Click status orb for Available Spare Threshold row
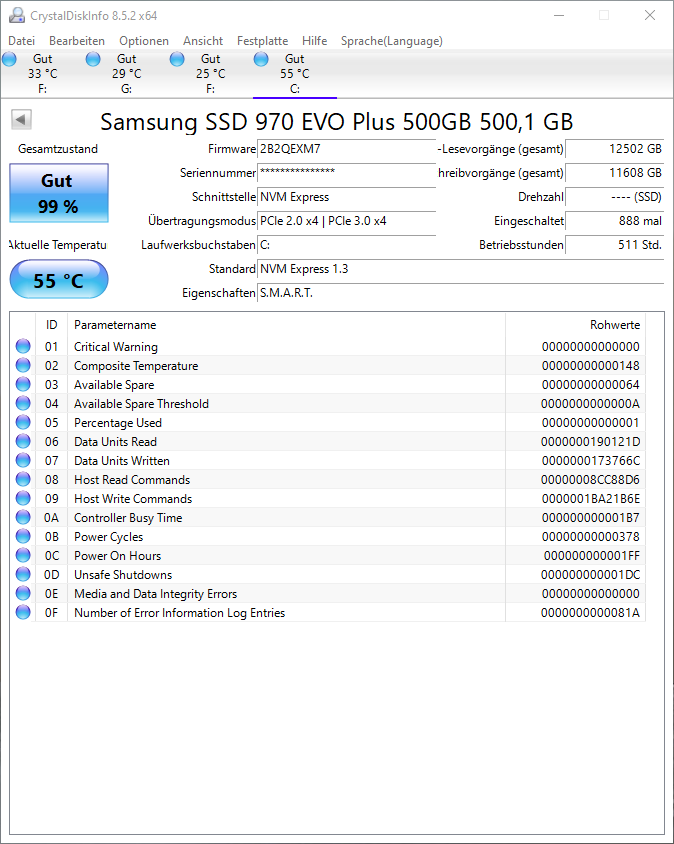This screenshot has height=844, width=674. tap(23, 403)
